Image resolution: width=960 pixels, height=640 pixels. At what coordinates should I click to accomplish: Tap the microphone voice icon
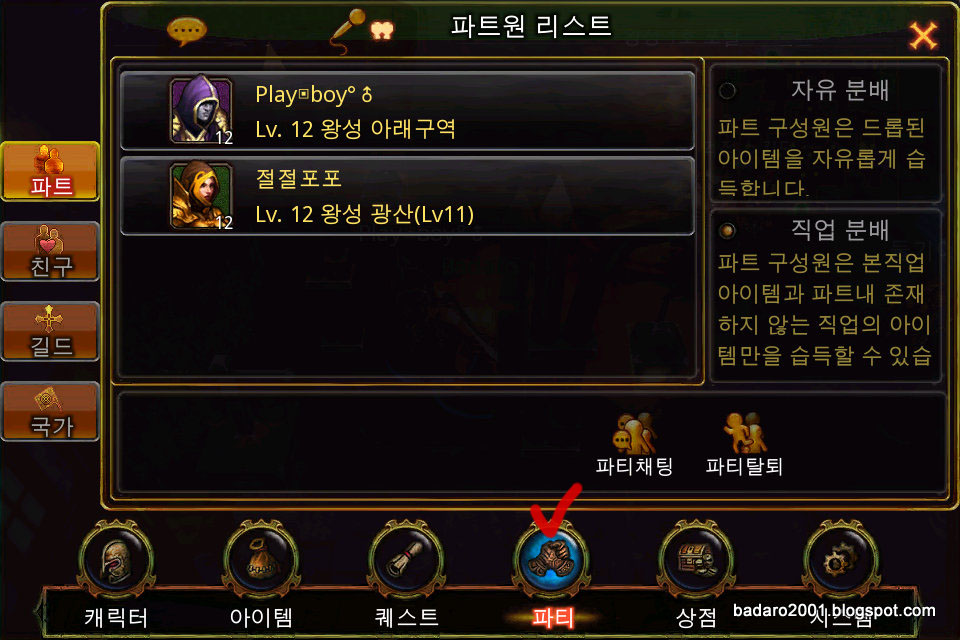347,31
